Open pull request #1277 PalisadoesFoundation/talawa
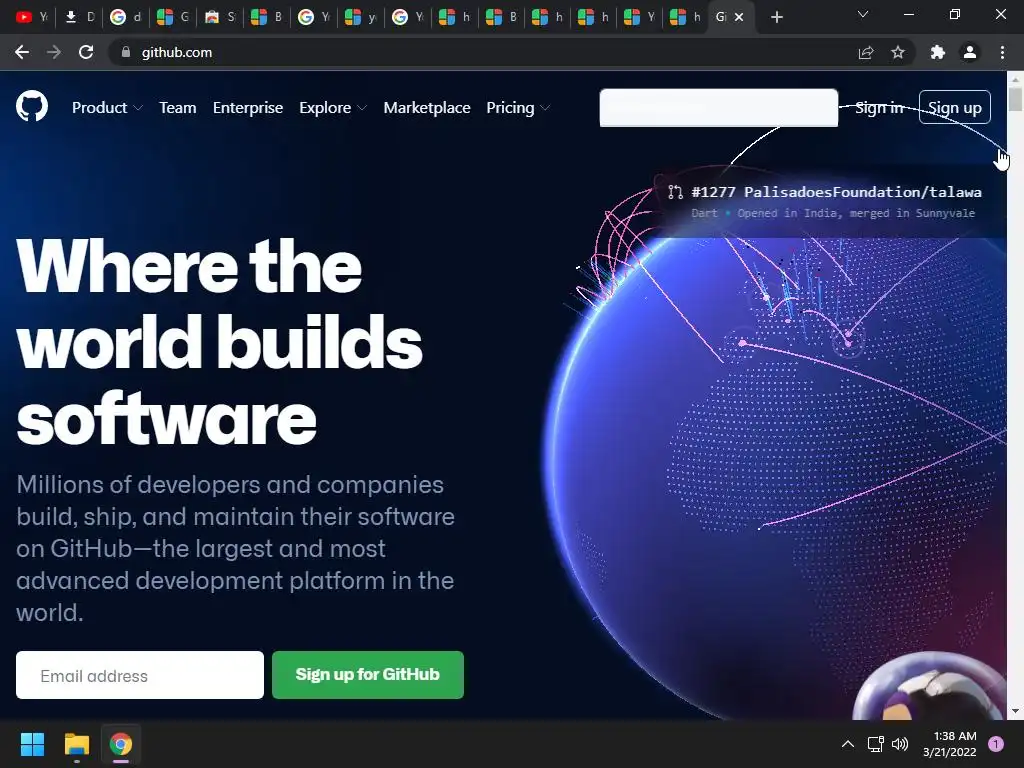1024x768 pixels. pos(836,192)
